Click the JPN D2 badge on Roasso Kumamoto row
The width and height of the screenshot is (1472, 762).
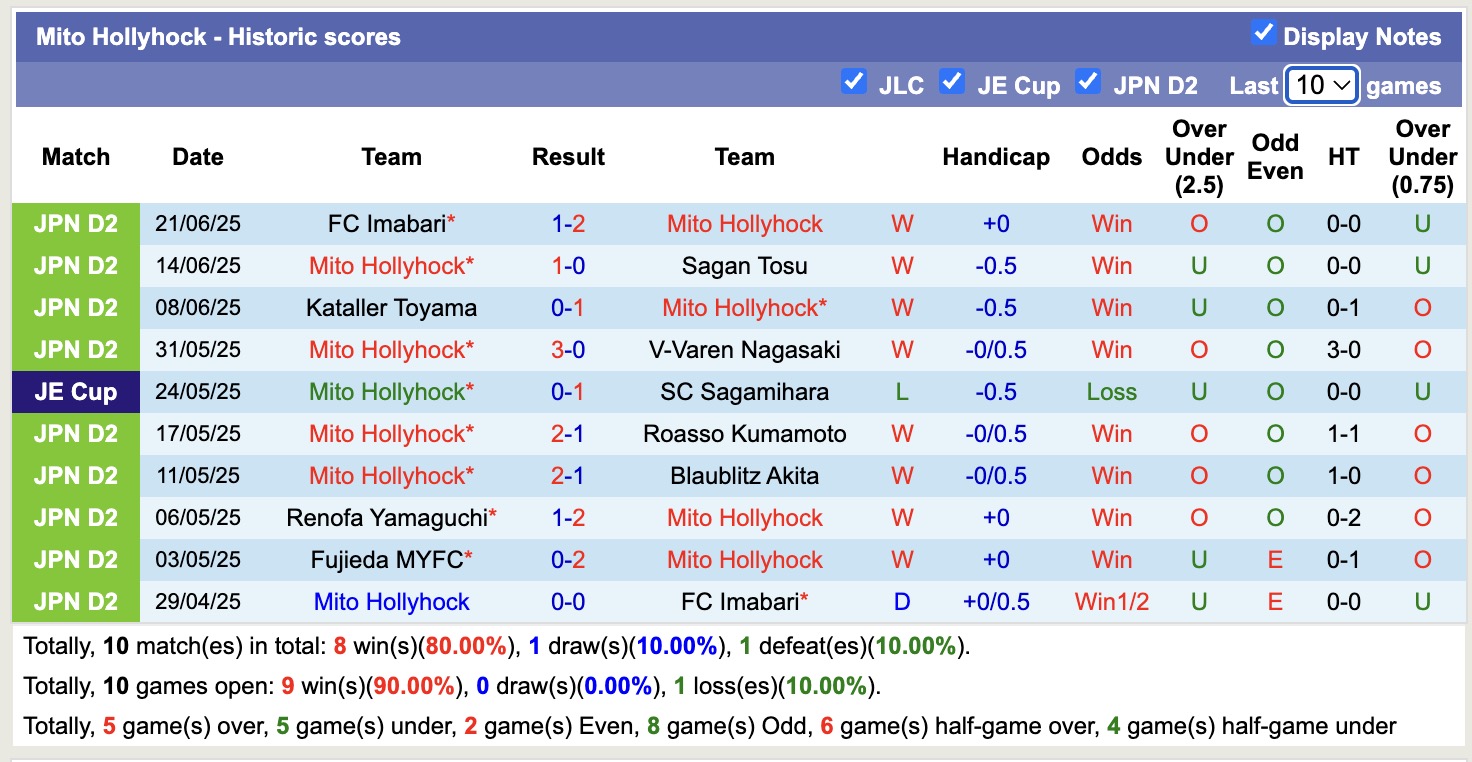[75, 433]
